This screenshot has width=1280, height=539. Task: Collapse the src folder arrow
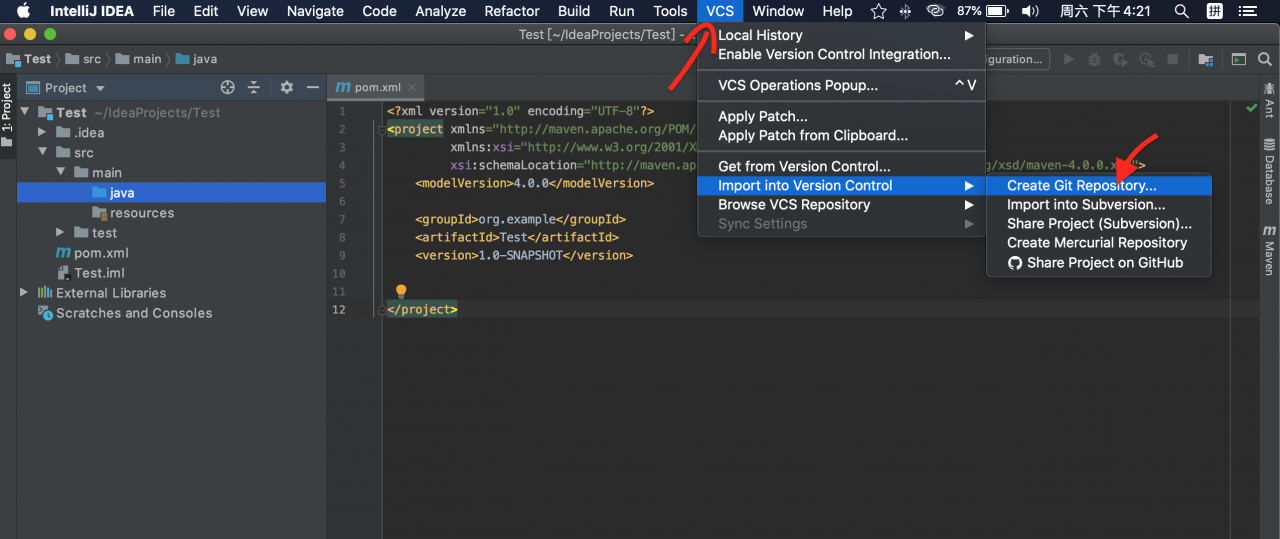point(42,152)
